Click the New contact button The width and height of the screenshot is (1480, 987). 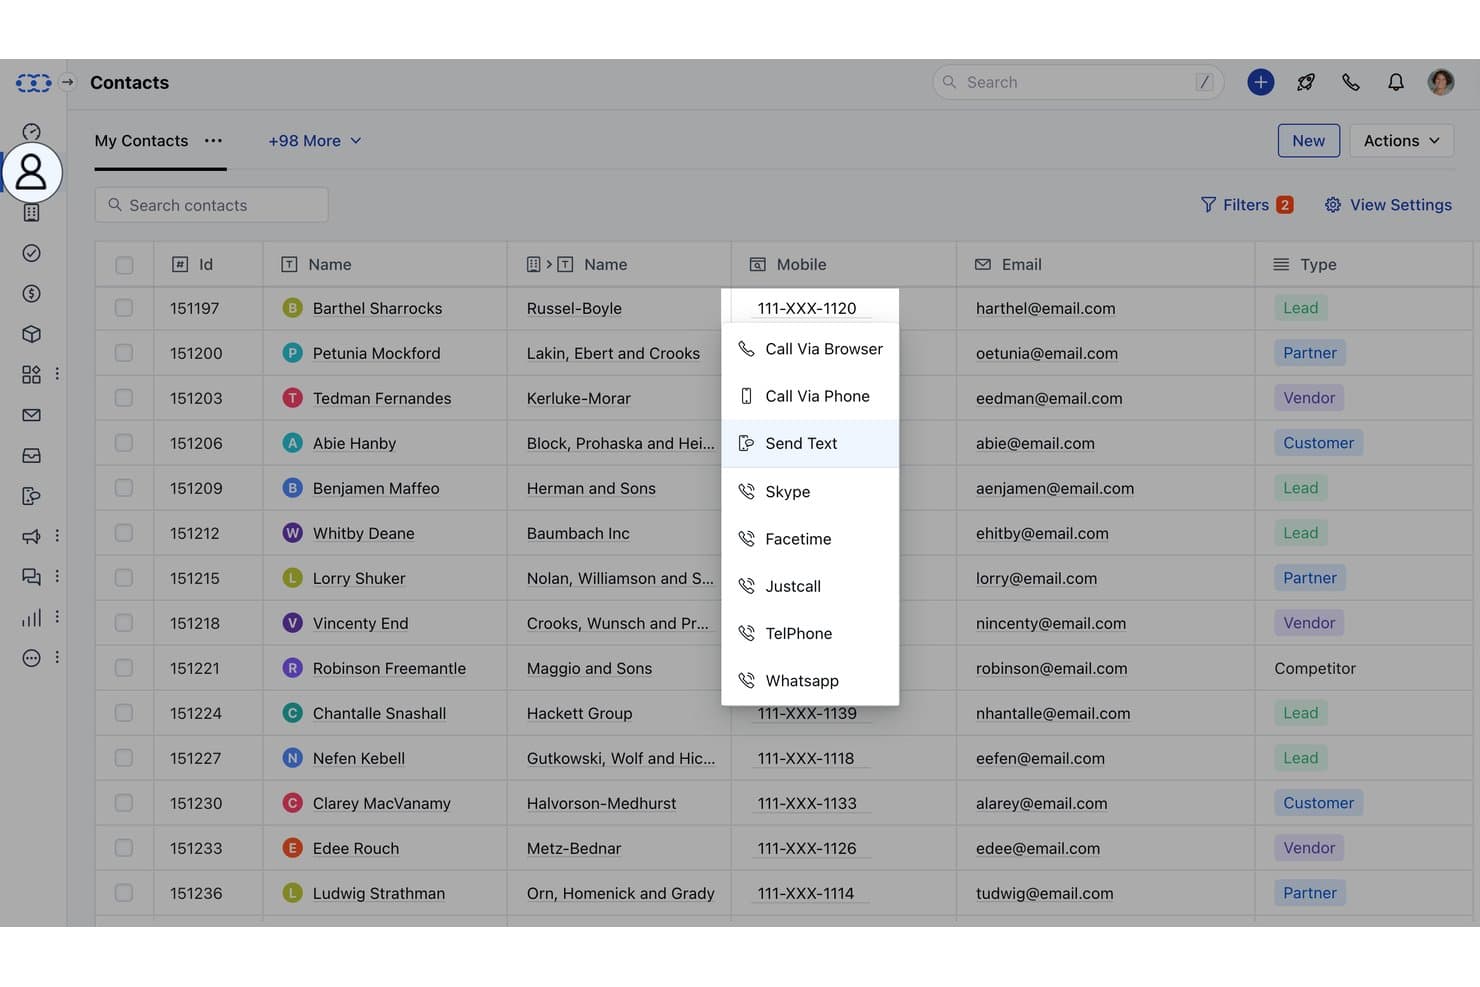tap(1308, 141)
